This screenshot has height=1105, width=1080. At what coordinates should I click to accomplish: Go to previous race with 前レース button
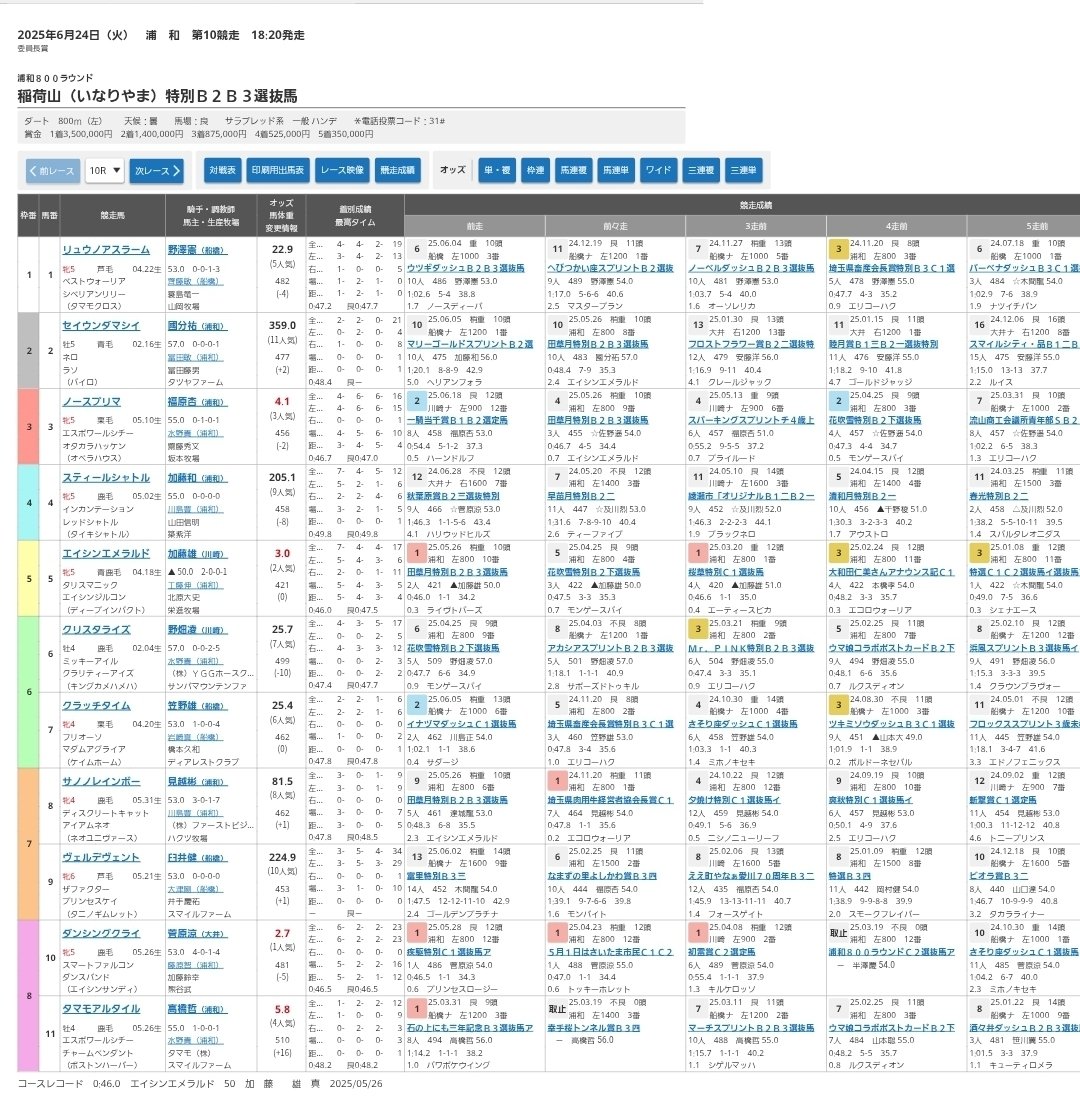(x=54, y=171)
